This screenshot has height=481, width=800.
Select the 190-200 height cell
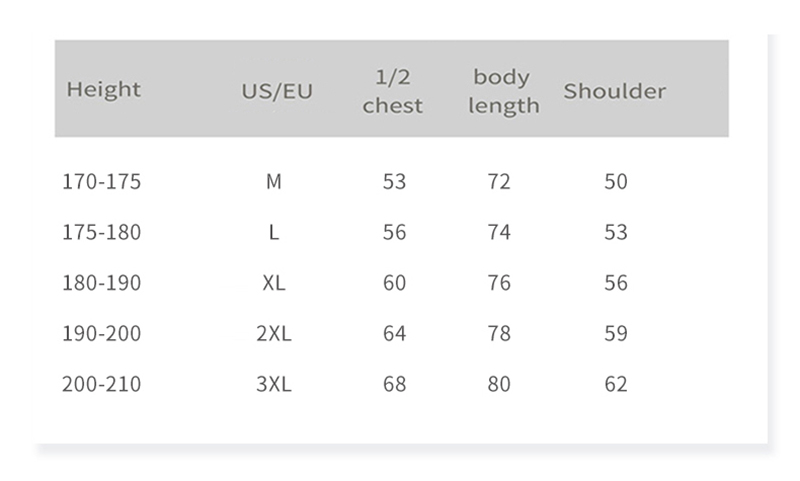[102, 333]
